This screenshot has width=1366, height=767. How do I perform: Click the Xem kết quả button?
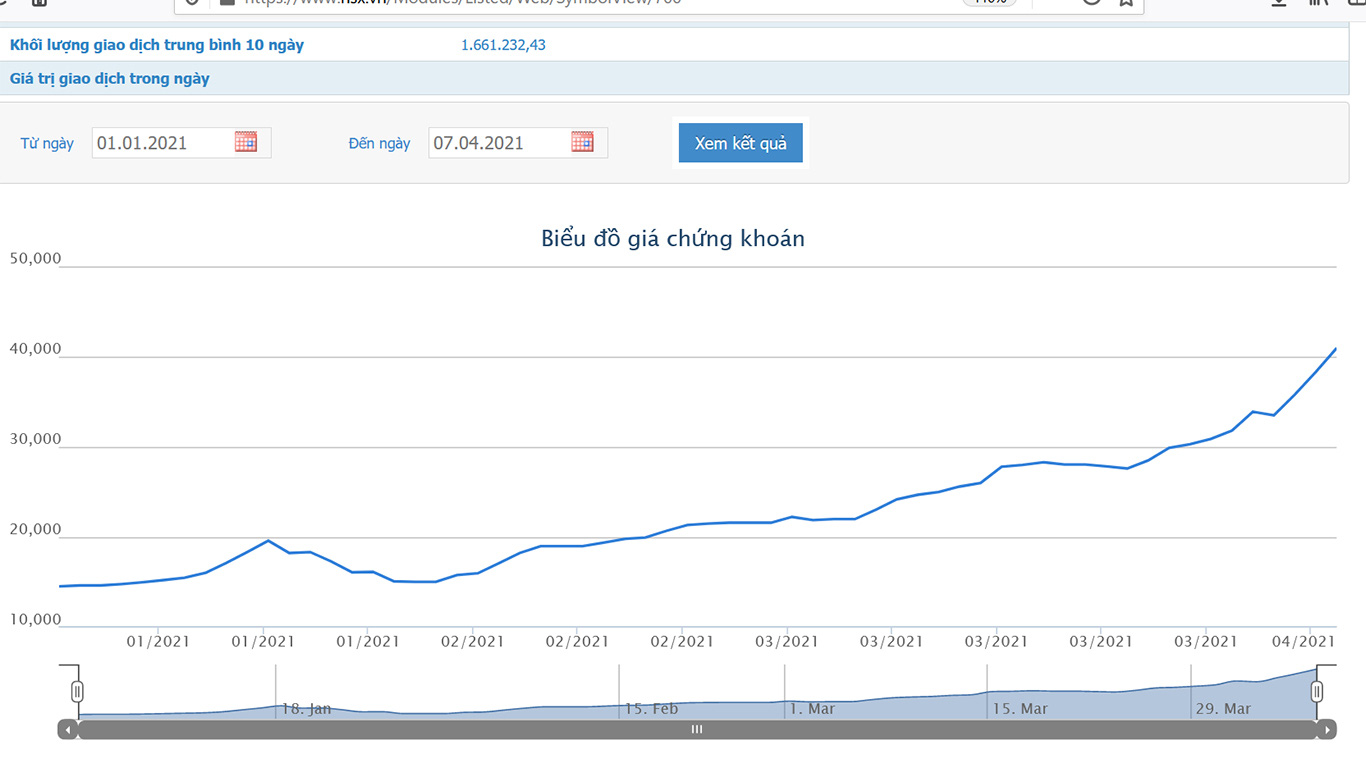[x=740, y=143]
